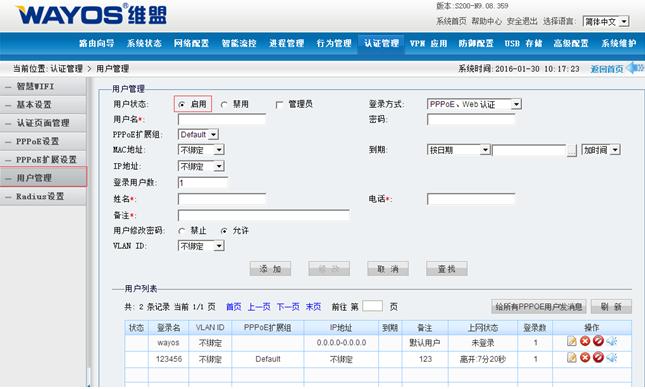
Task: Delete user 123456 with red X icon
Action: tap(585, 358)
